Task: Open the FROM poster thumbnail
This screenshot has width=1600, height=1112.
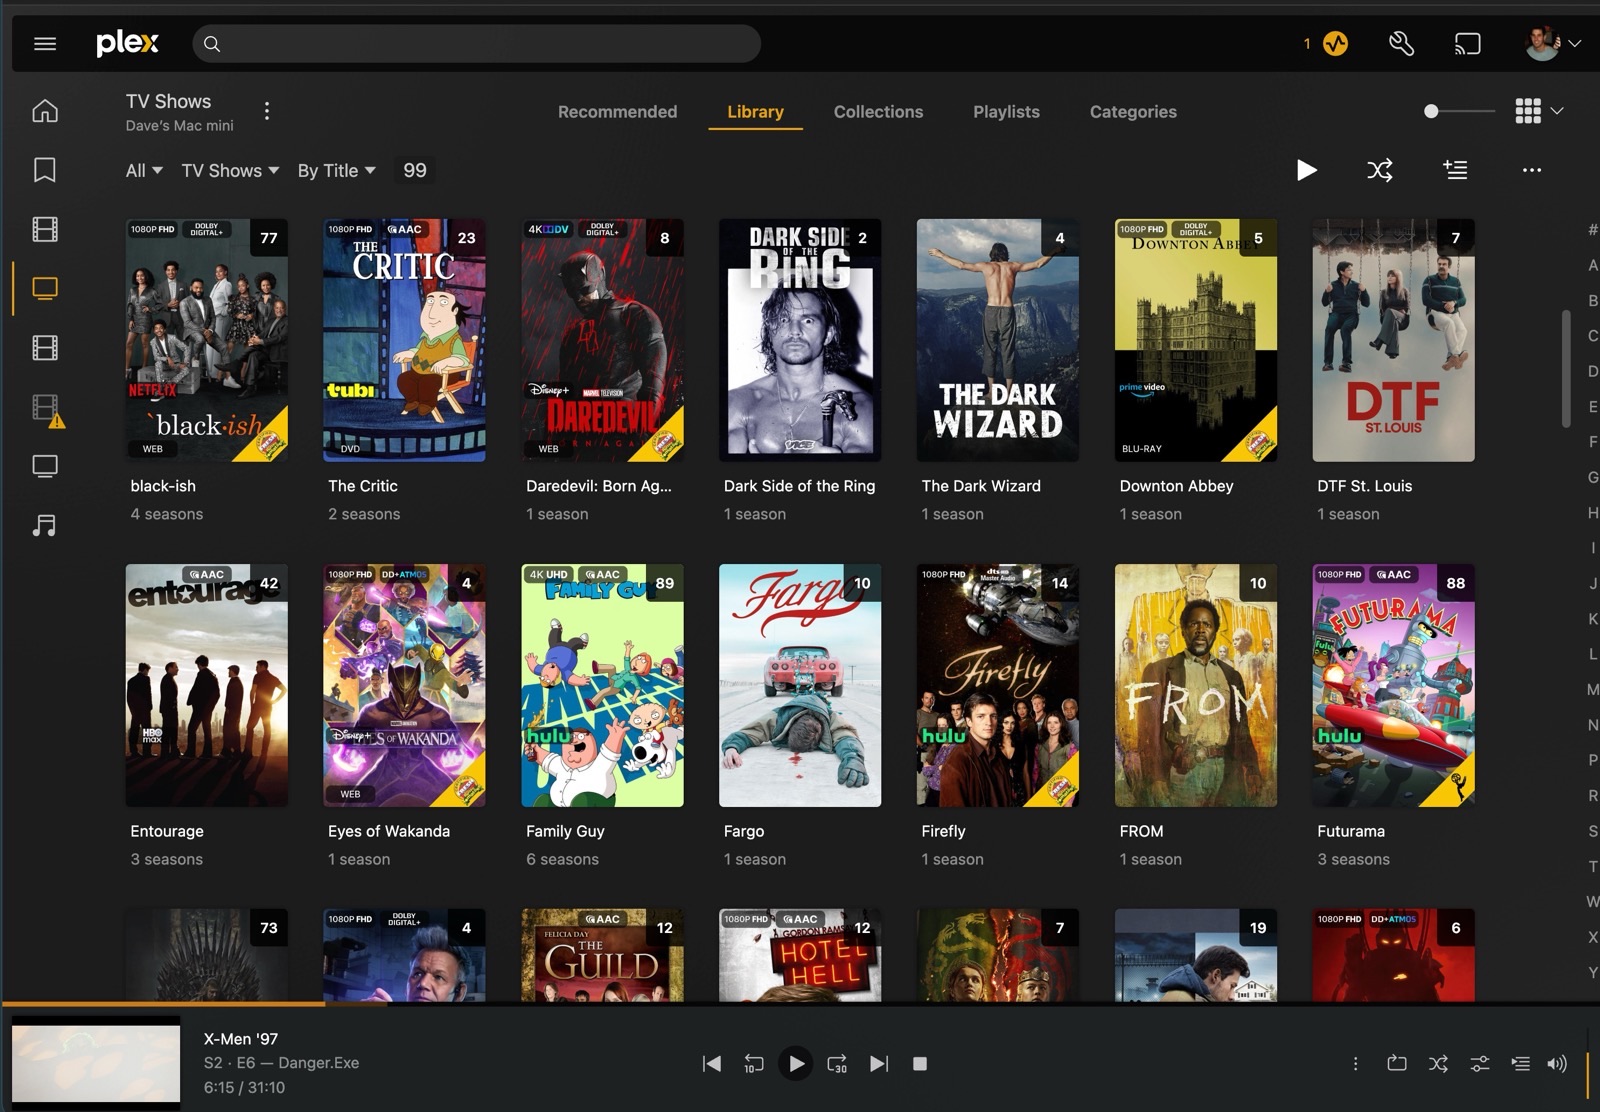Action: click(x=1196, y=685)
